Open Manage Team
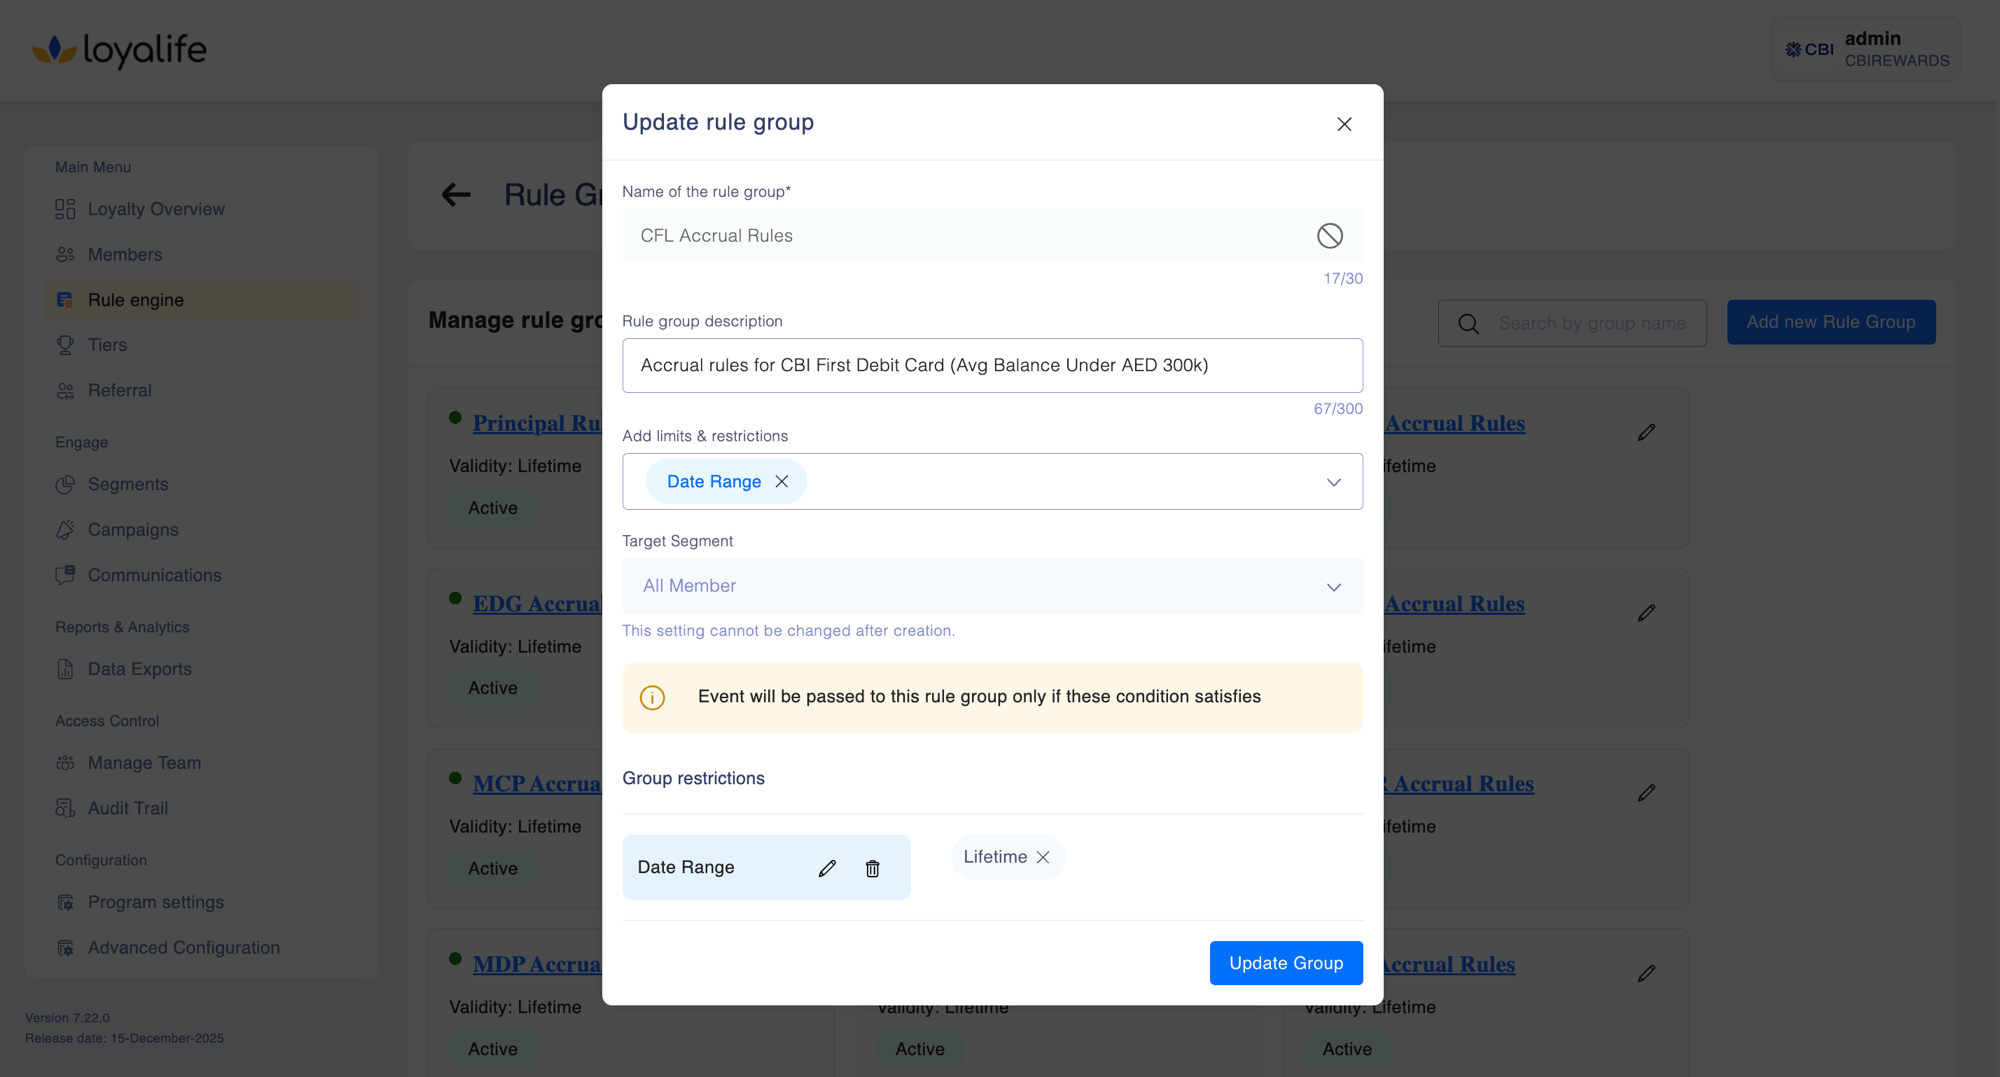This screenshot has height=1077, width=2000. [x=144, y=763]
